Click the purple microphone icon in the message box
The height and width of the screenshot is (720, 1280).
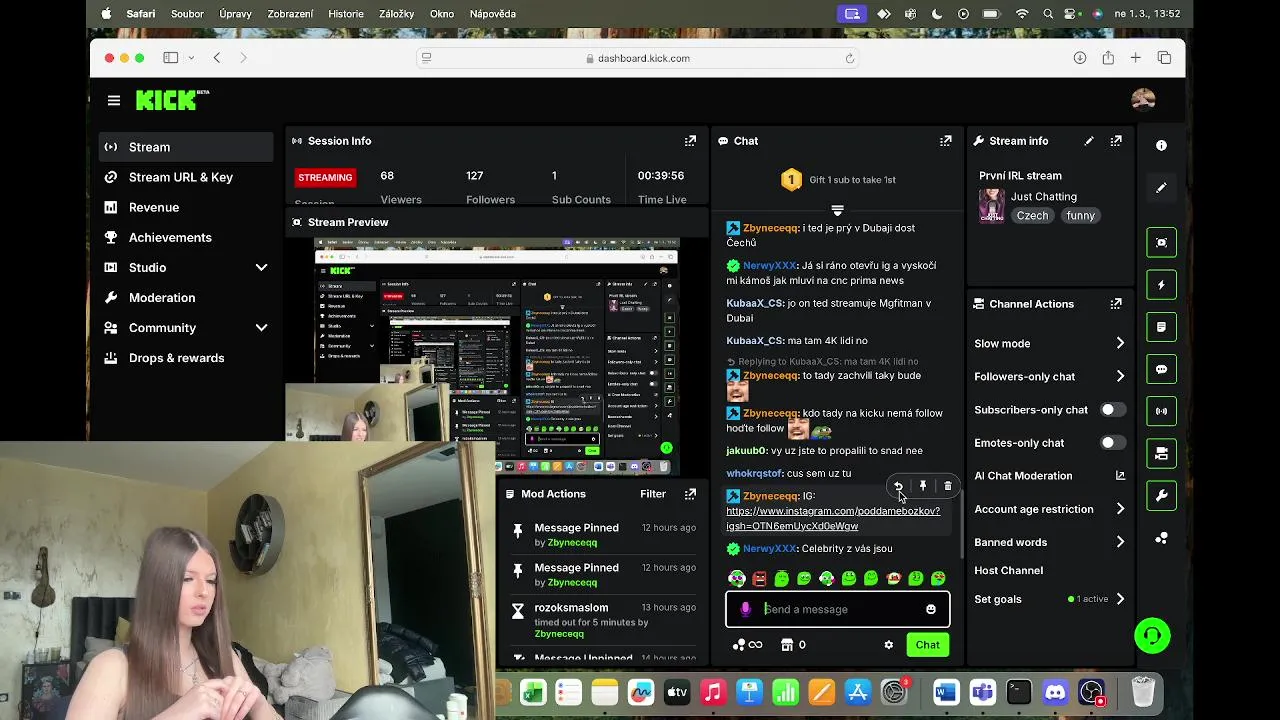point(745,609)
